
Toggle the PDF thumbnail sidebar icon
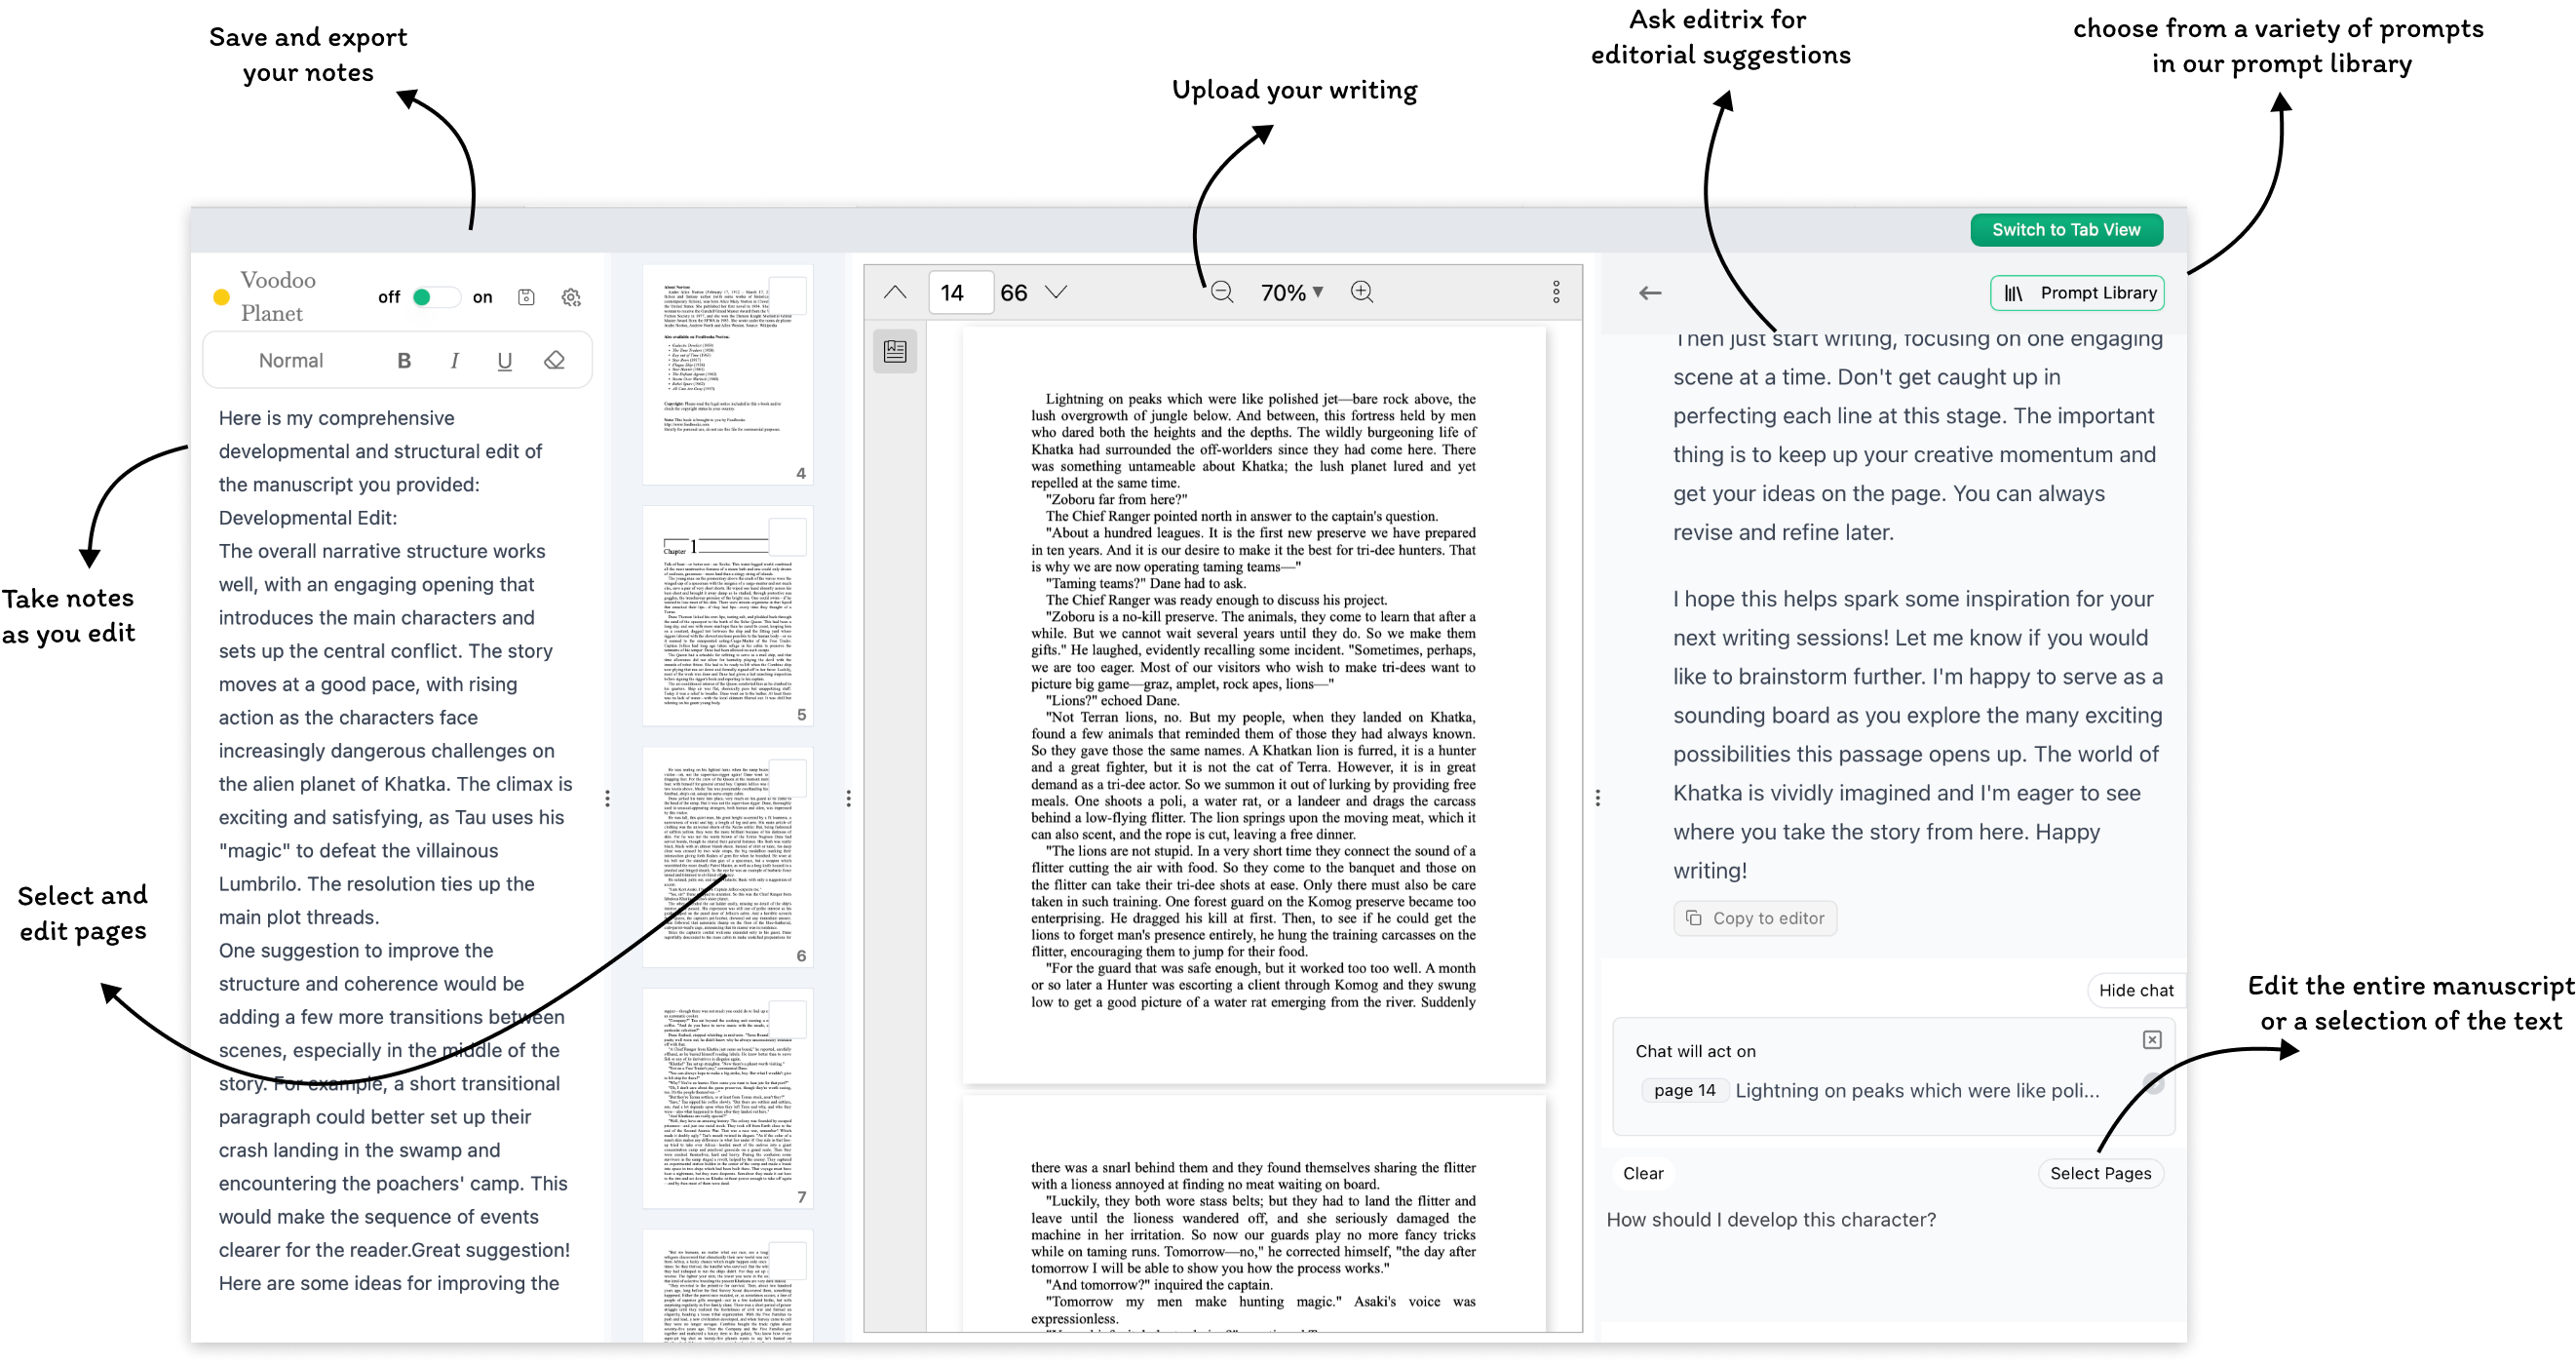(895, 351)
